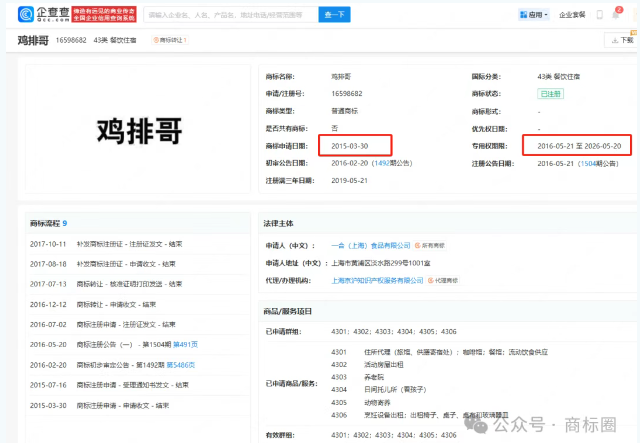Click the mobile phone icon in header
The height and width of the screenshot is (443, 640).
[601, 16]
